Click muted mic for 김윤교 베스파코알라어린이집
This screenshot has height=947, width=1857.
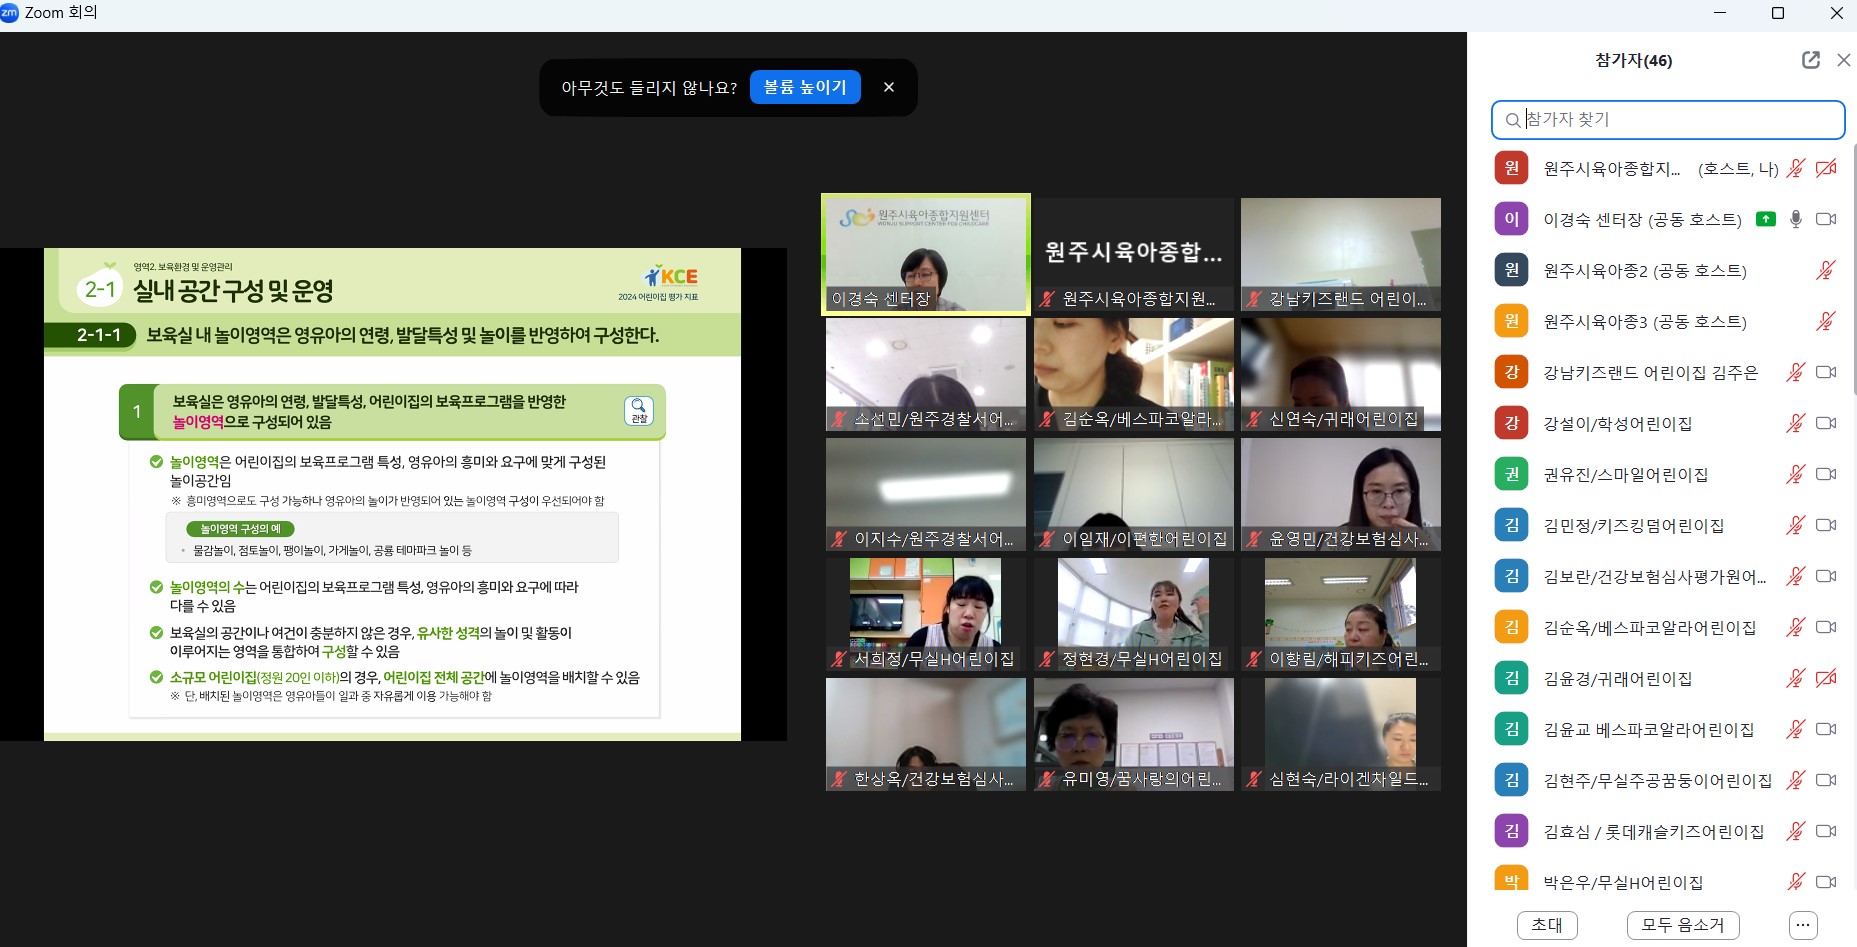tap(1796, 729)
